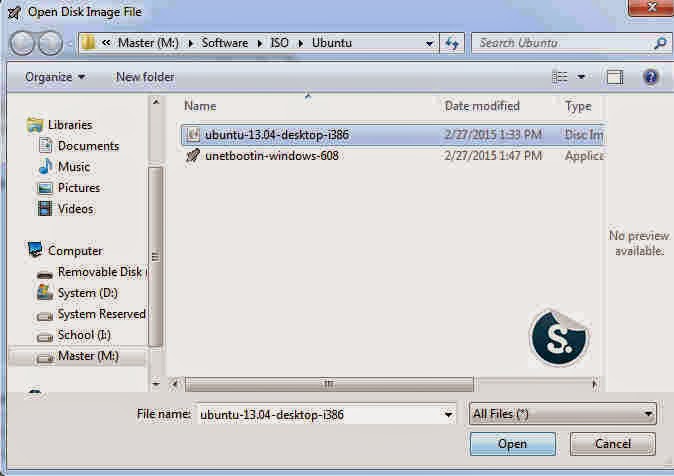Click date 2/27/2015 1:47 PM
The height and width of the screenshot is (476, 674).
[x=493, y=156]
